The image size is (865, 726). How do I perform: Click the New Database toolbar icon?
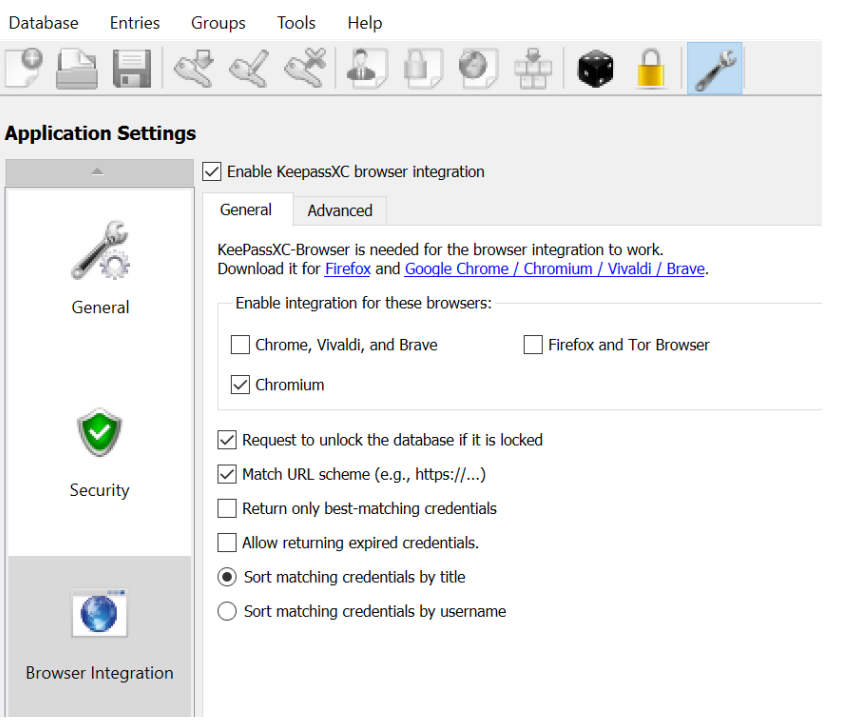click(x=24, y=68)
